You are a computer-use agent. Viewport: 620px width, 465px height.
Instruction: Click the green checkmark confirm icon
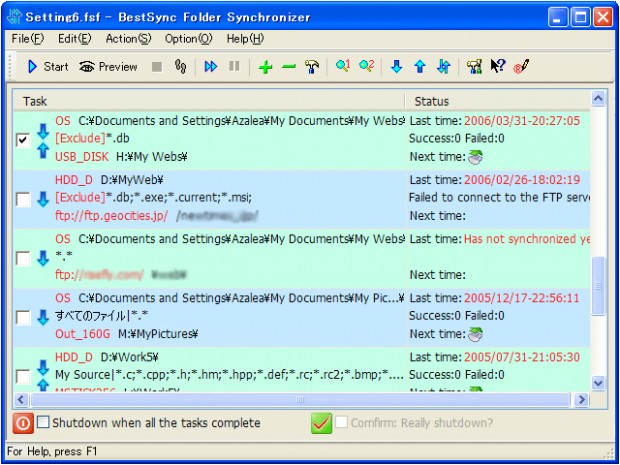(x=321, y=423)
